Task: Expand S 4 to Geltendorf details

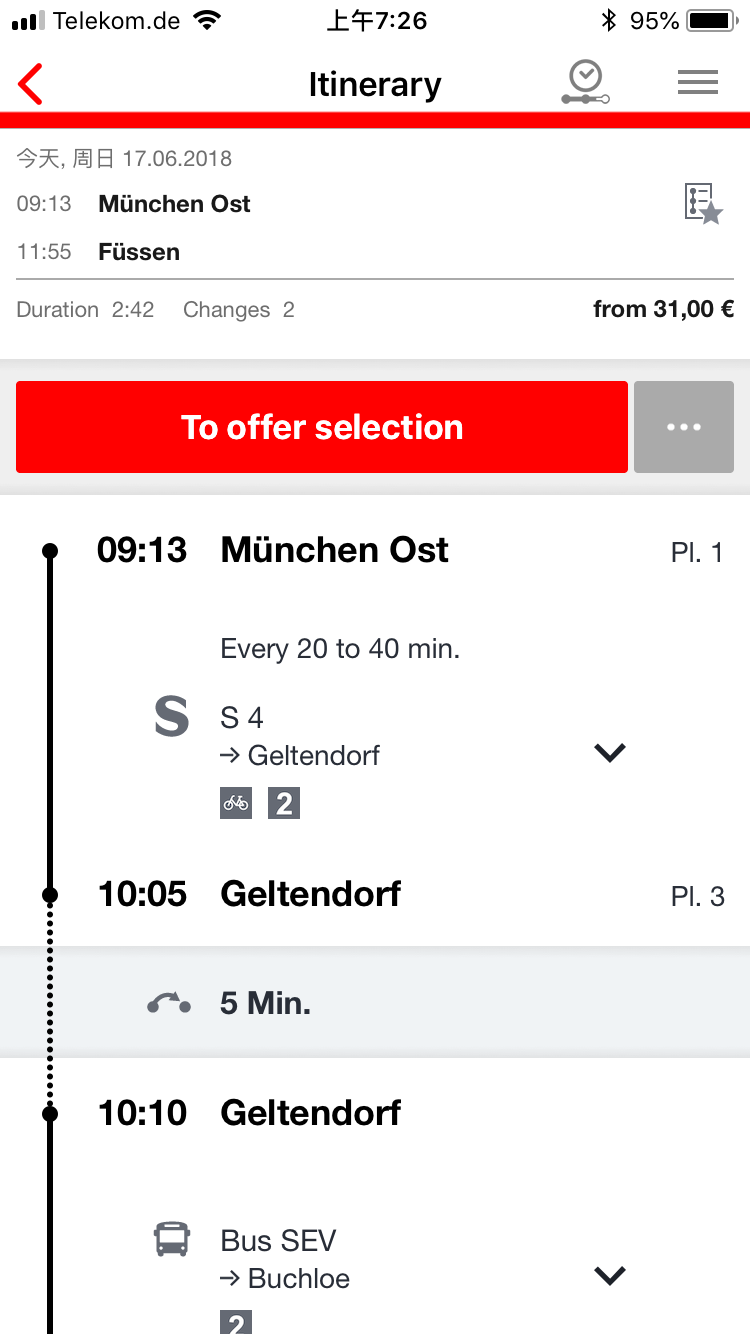Action: (x=609, y=752)
